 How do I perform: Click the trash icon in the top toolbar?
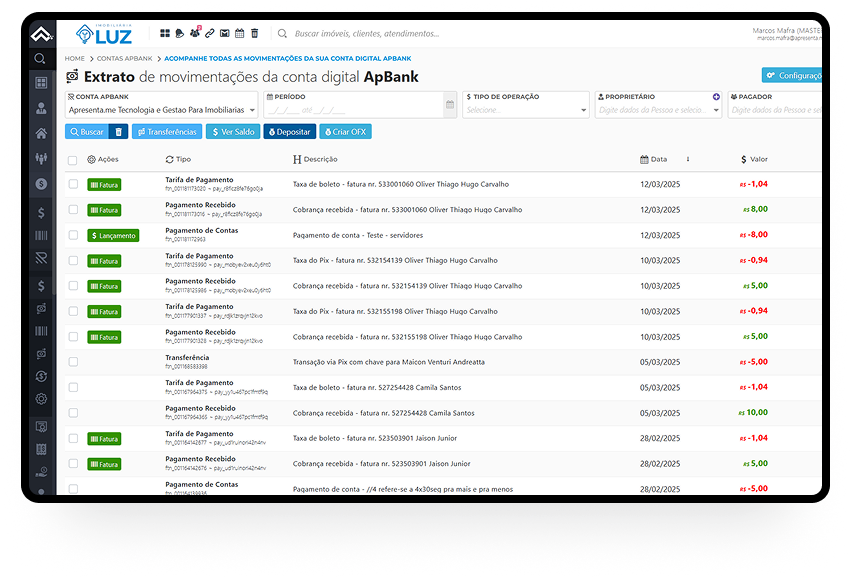point(255,33)
